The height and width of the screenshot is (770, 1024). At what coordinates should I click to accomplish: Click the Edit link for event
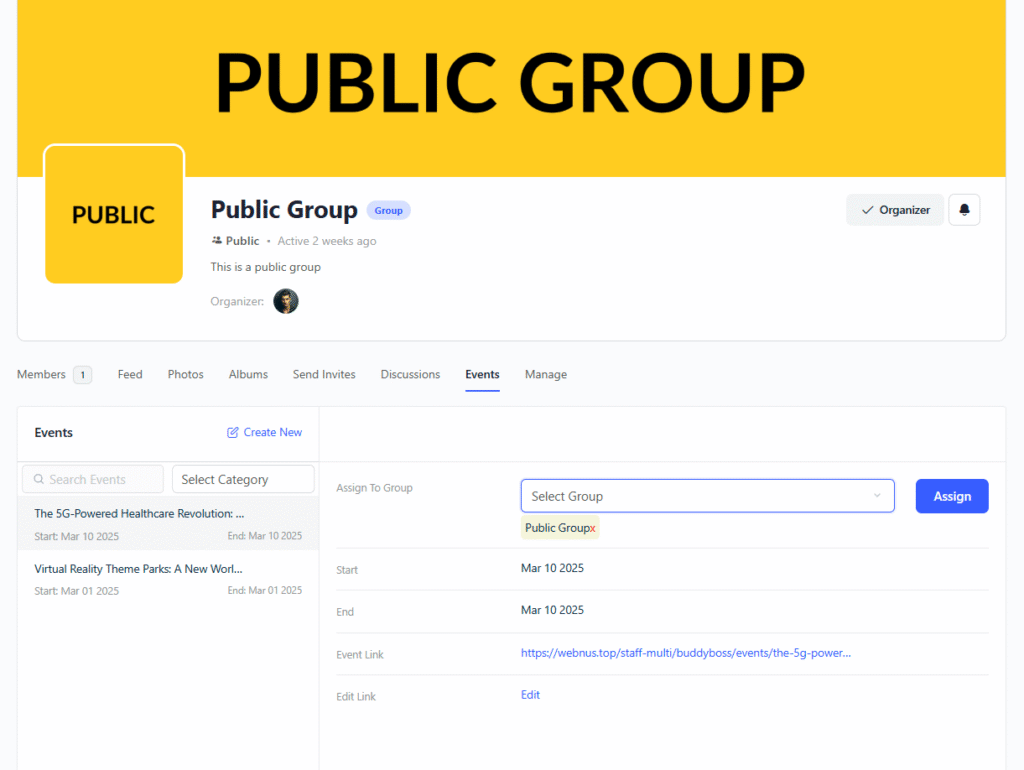pyautogui.click(x=530, y=695)
